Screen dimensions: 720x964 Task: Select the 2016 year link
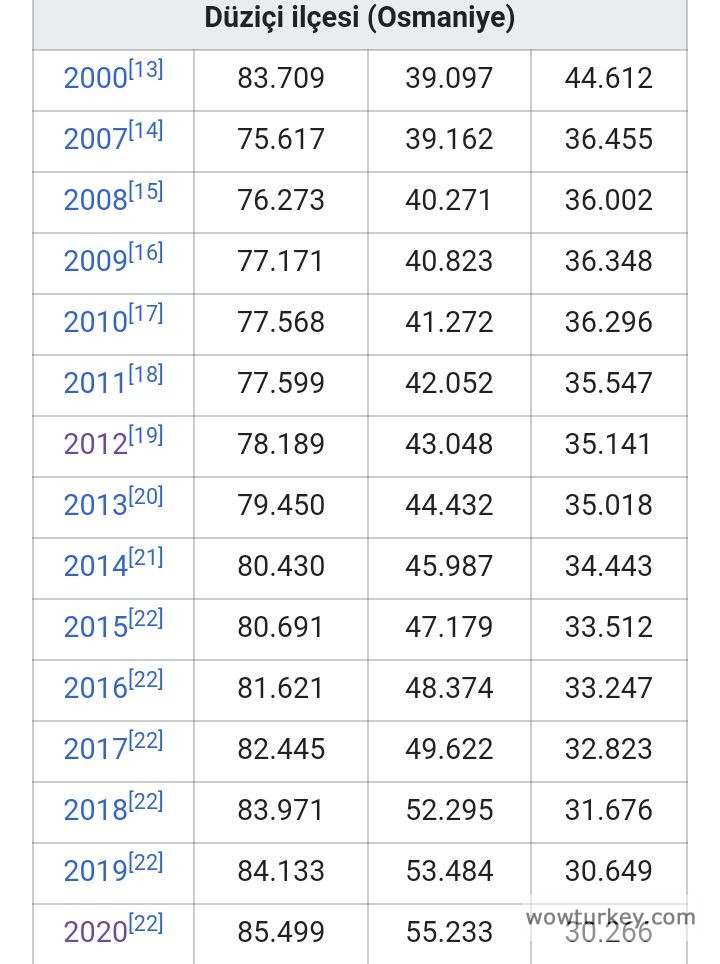pyautogui.click(x=95, y=689)
